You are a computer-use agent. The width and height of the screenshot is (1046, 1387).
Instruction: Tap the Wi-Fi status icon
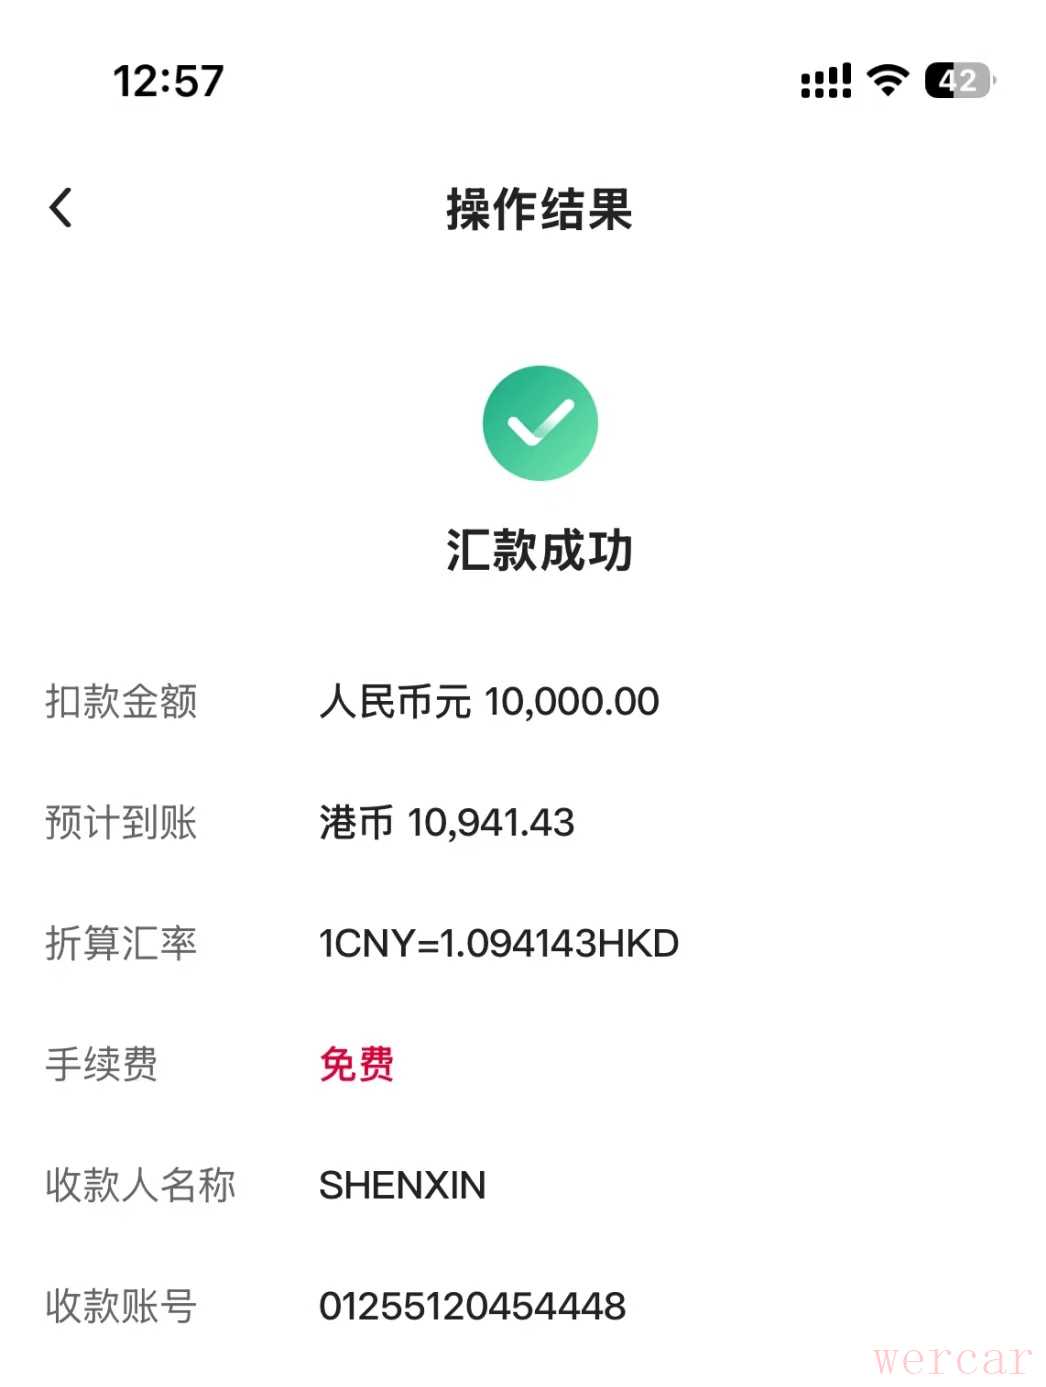[x=887, y=80]
